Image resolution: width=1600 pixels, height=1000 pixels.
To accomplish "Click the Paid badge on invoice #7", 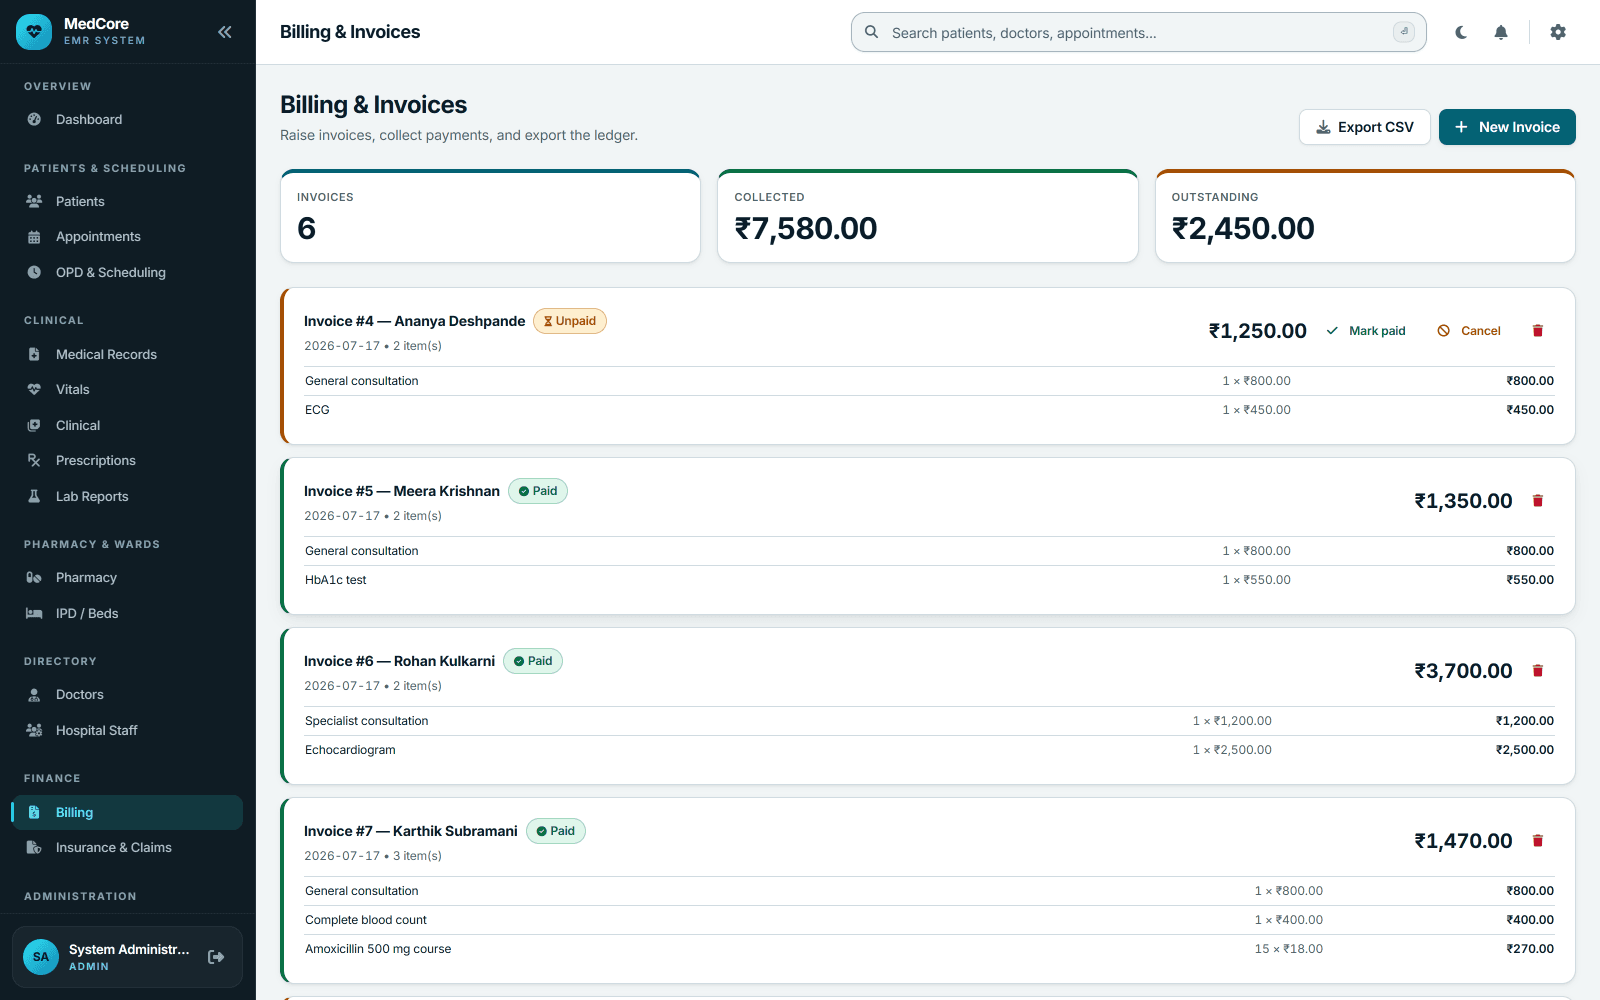I will point(556,831).
